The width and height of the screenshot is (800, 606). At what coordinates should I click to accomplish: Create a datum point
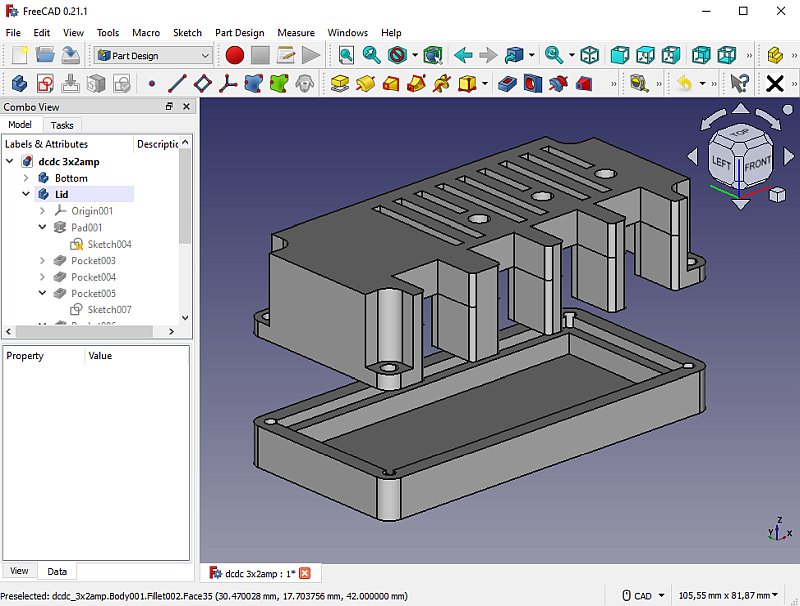point(152,83)
